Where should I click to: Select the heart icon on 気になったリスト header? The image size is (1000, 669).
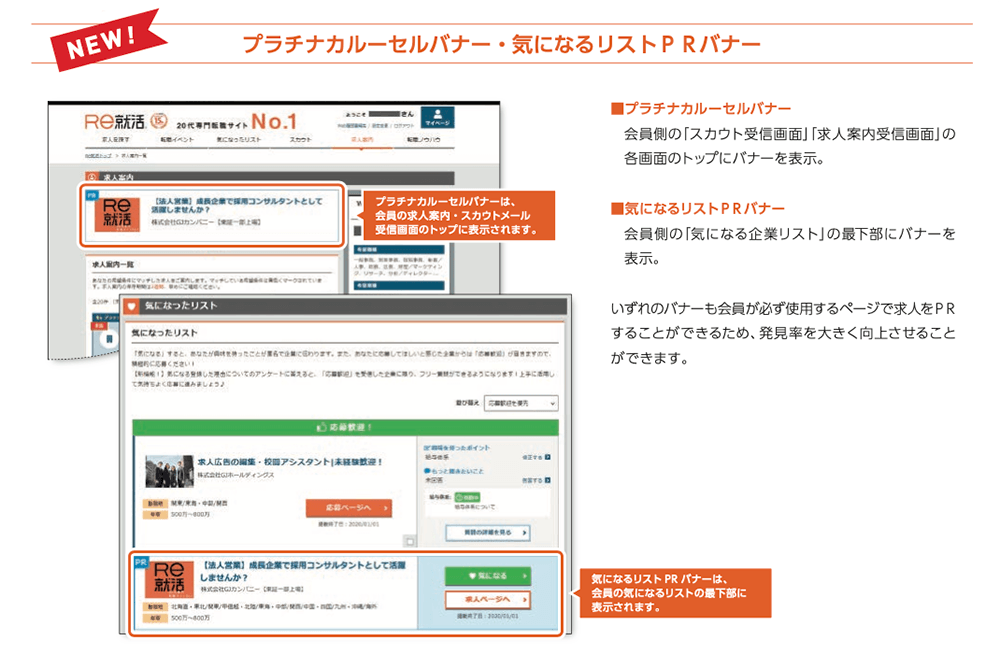tap(131, 308)
